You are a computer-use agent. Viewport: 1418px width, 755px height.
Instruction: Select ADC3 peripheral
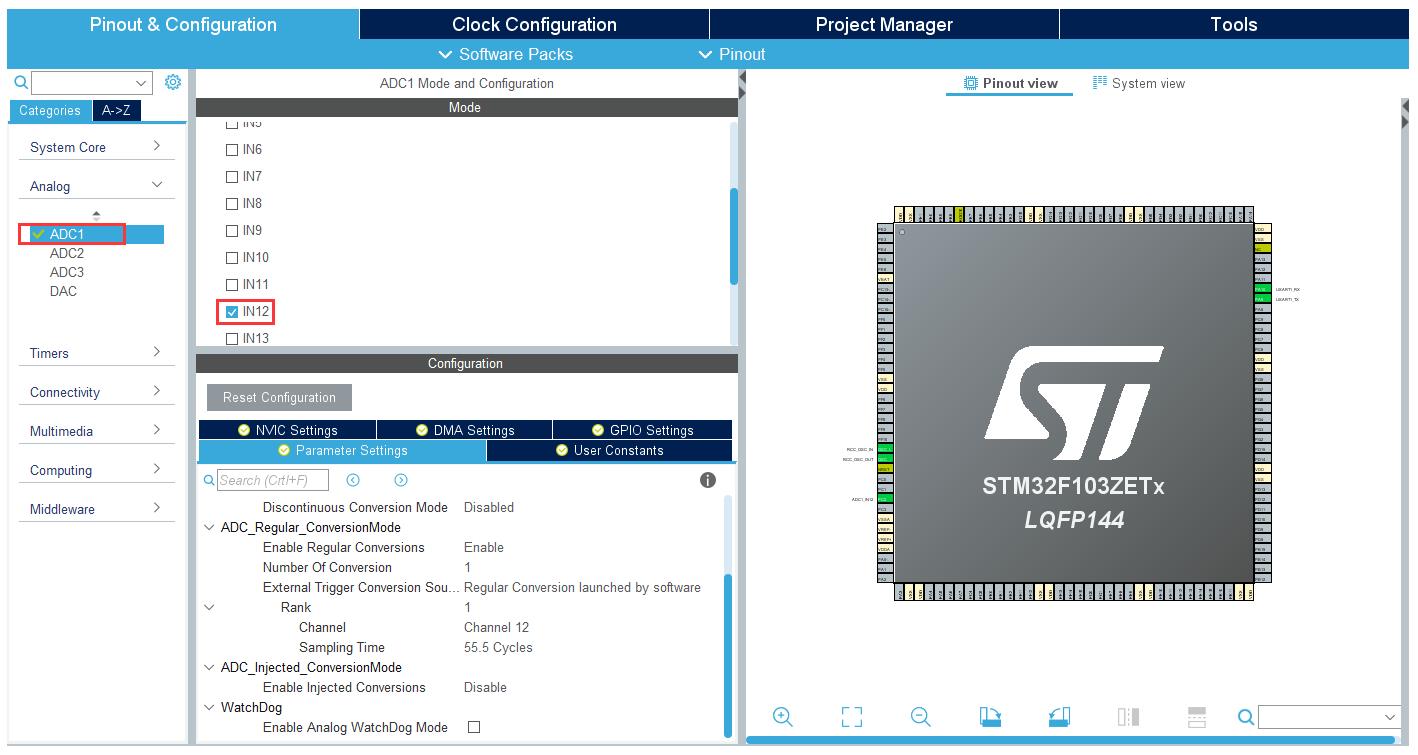tap(67, 272)
